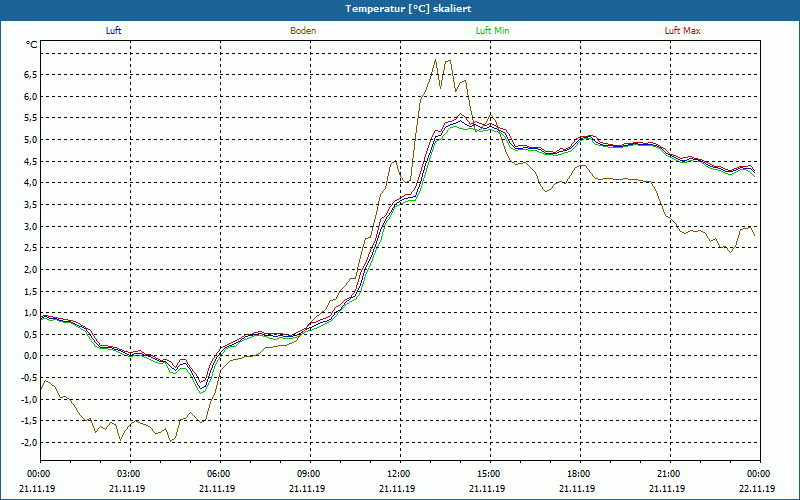
Task: Click the '5,0' y-axis value
Action: point(30,140)
